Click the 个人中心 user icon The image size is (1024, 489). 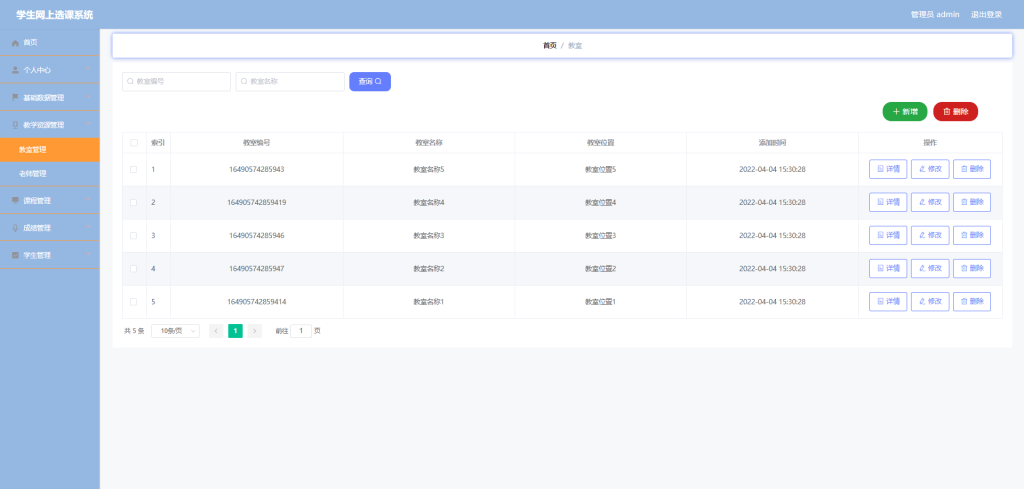point(16,70)
